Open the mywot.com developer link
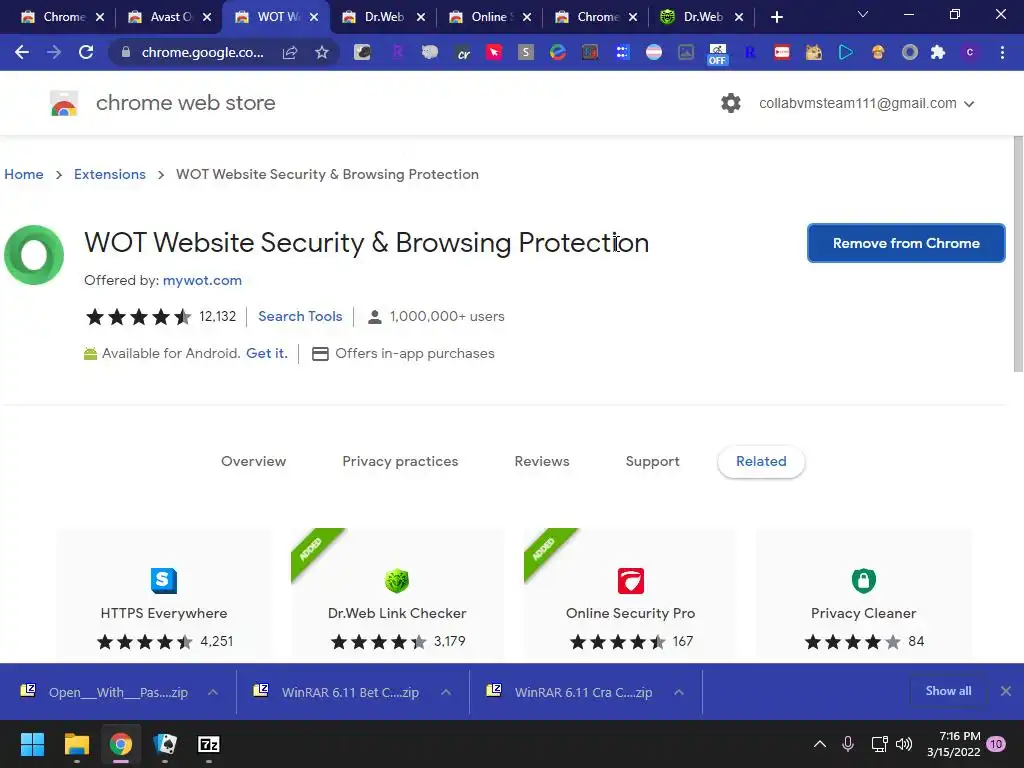The image size is (1024, 768). coord(202,280)
